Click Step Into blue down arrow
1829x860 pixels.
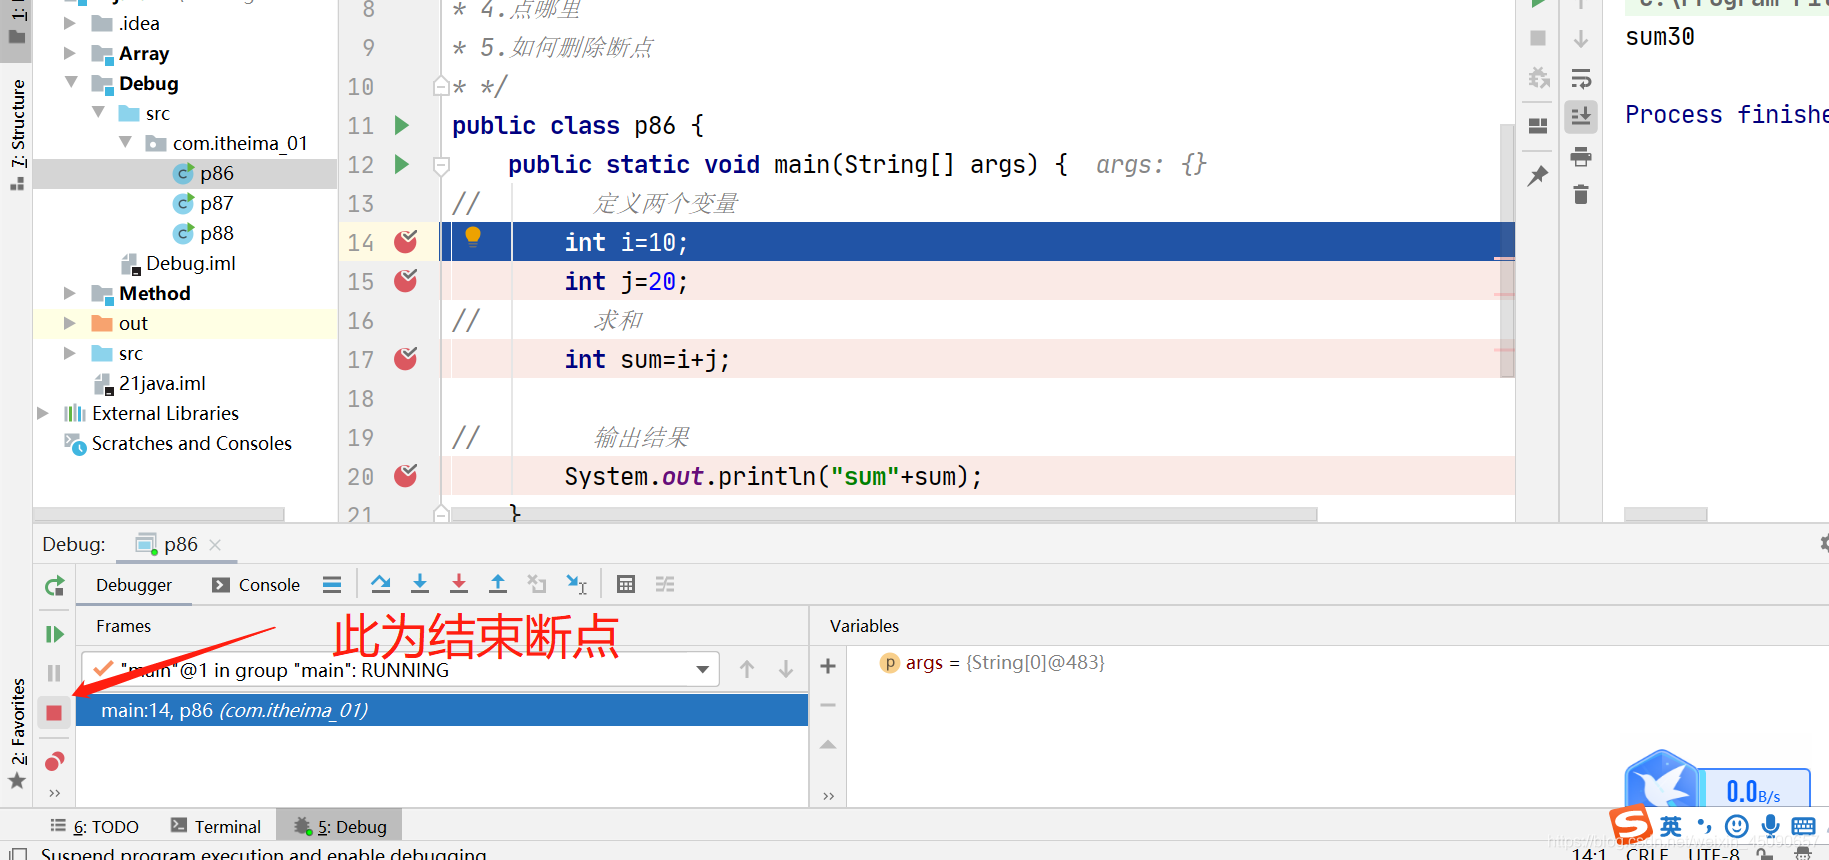pos(420,584)
